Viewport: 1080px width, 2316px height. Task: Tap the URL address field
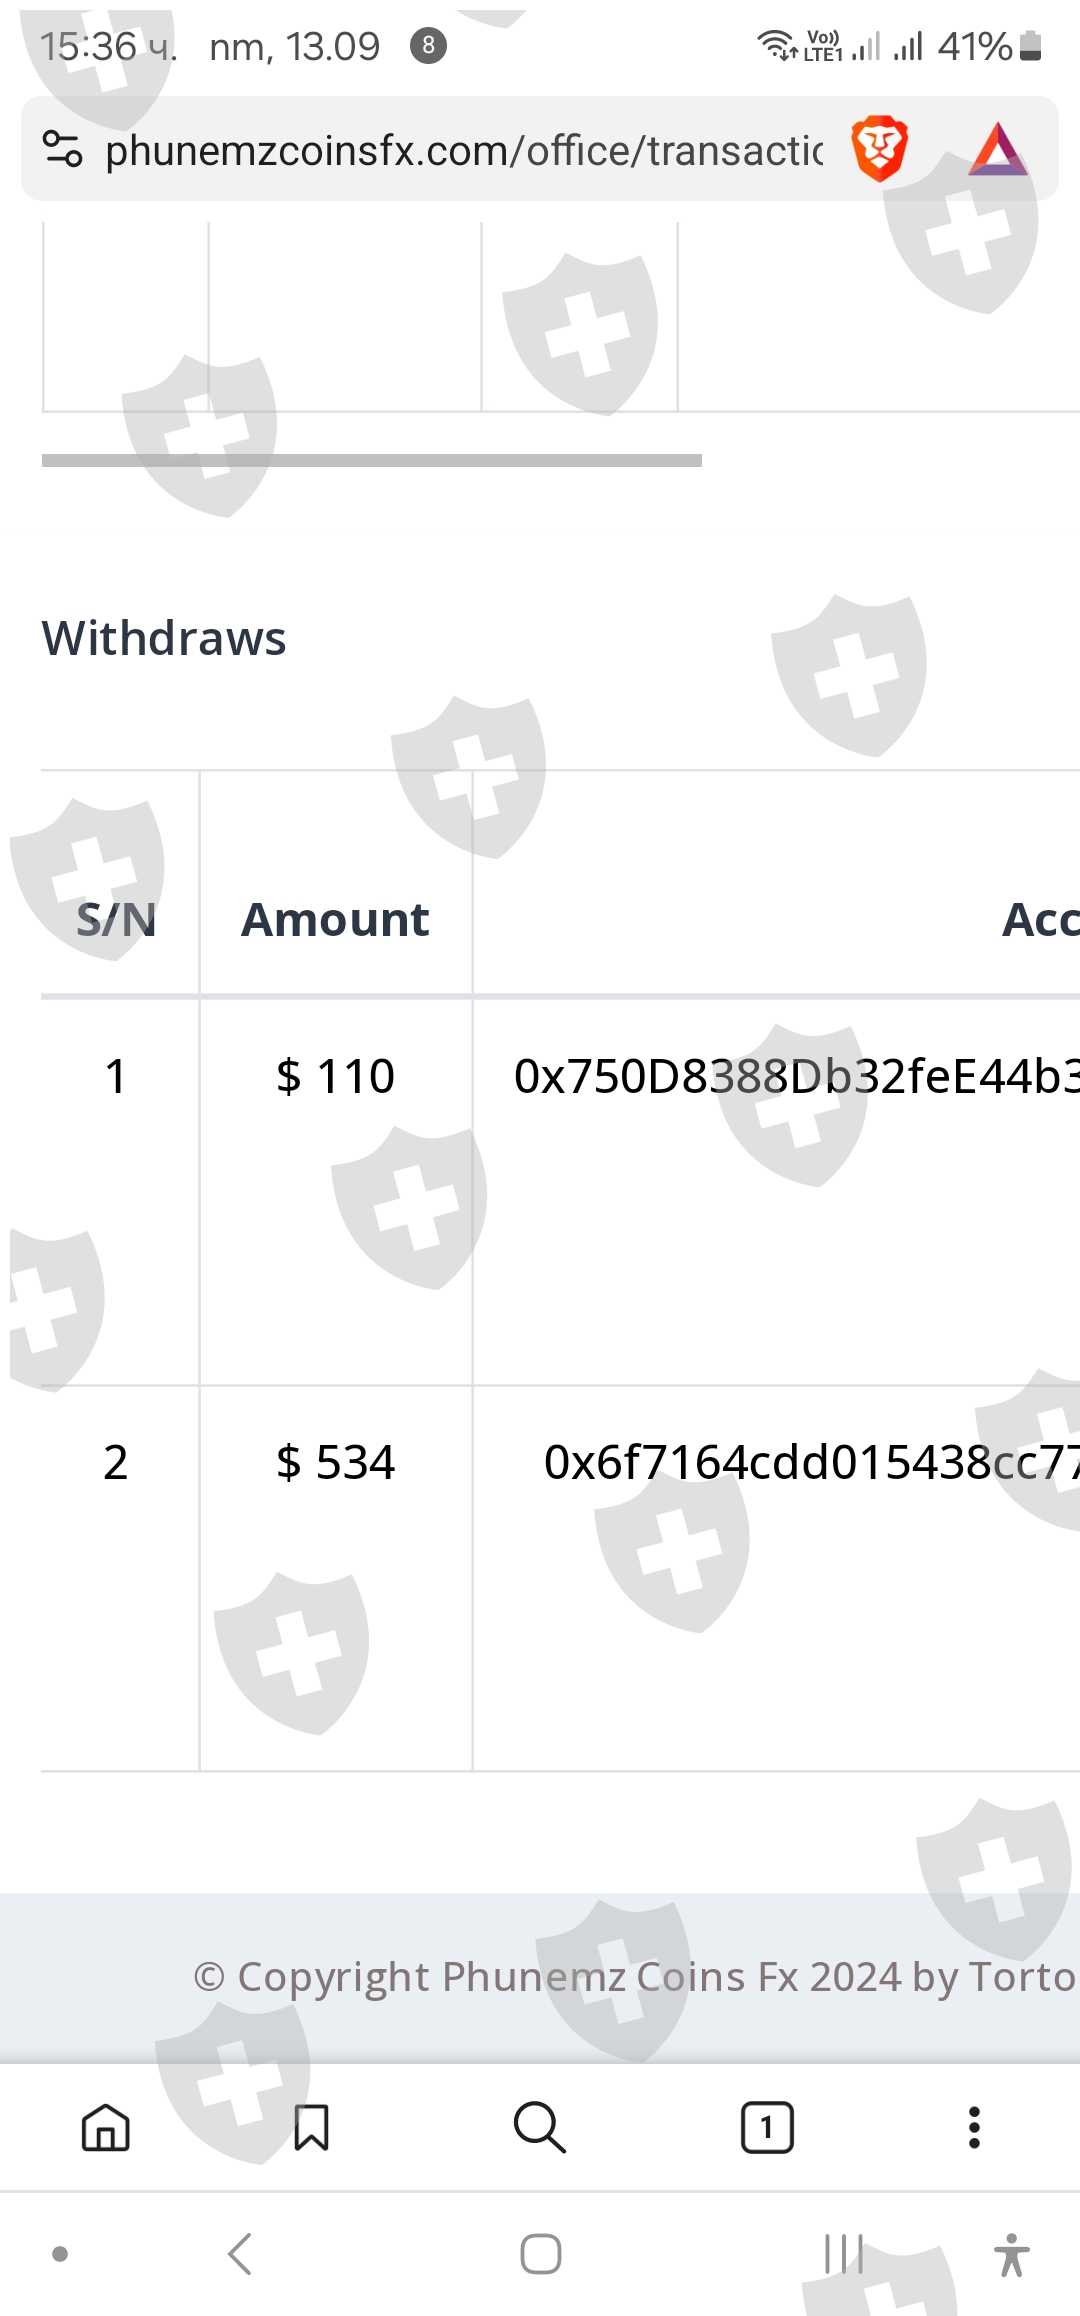tap(464, 150)
